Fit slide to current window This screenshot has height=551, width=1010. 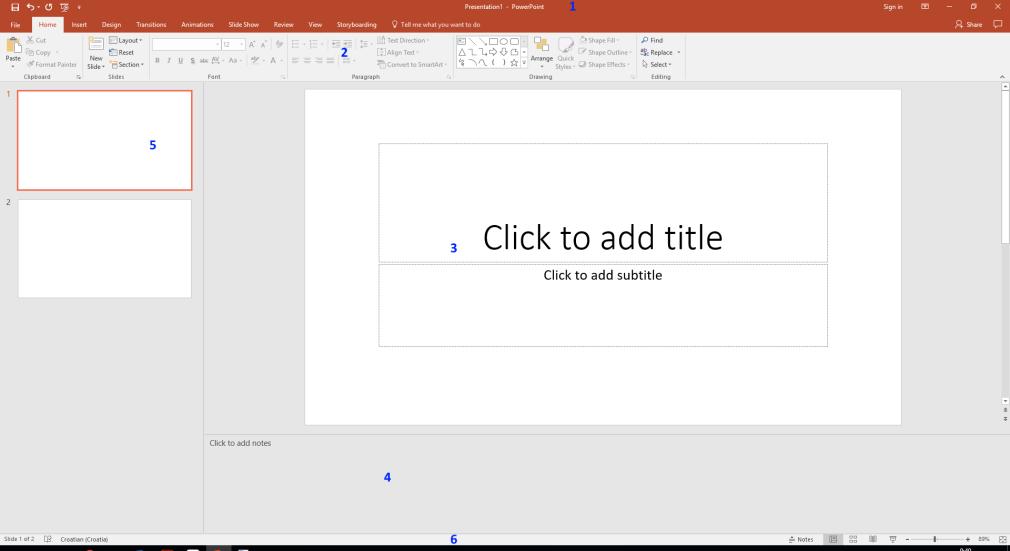(x=1002, y=539)
